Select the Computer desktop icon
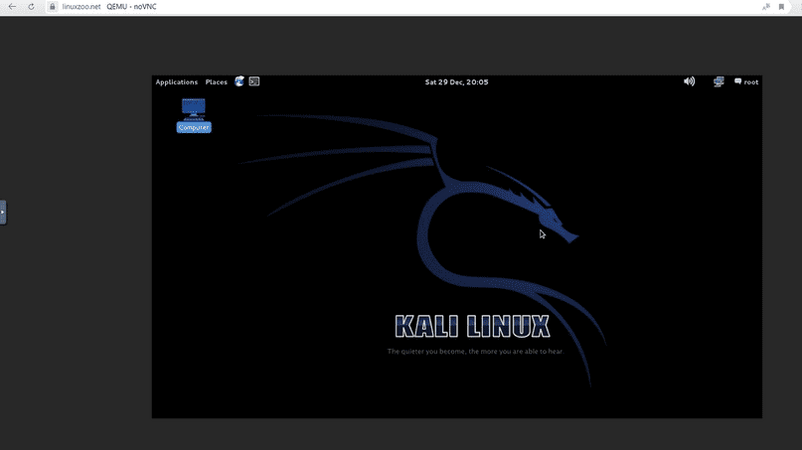The height and width of the screenshot is (450, 802). click(194, 116)
